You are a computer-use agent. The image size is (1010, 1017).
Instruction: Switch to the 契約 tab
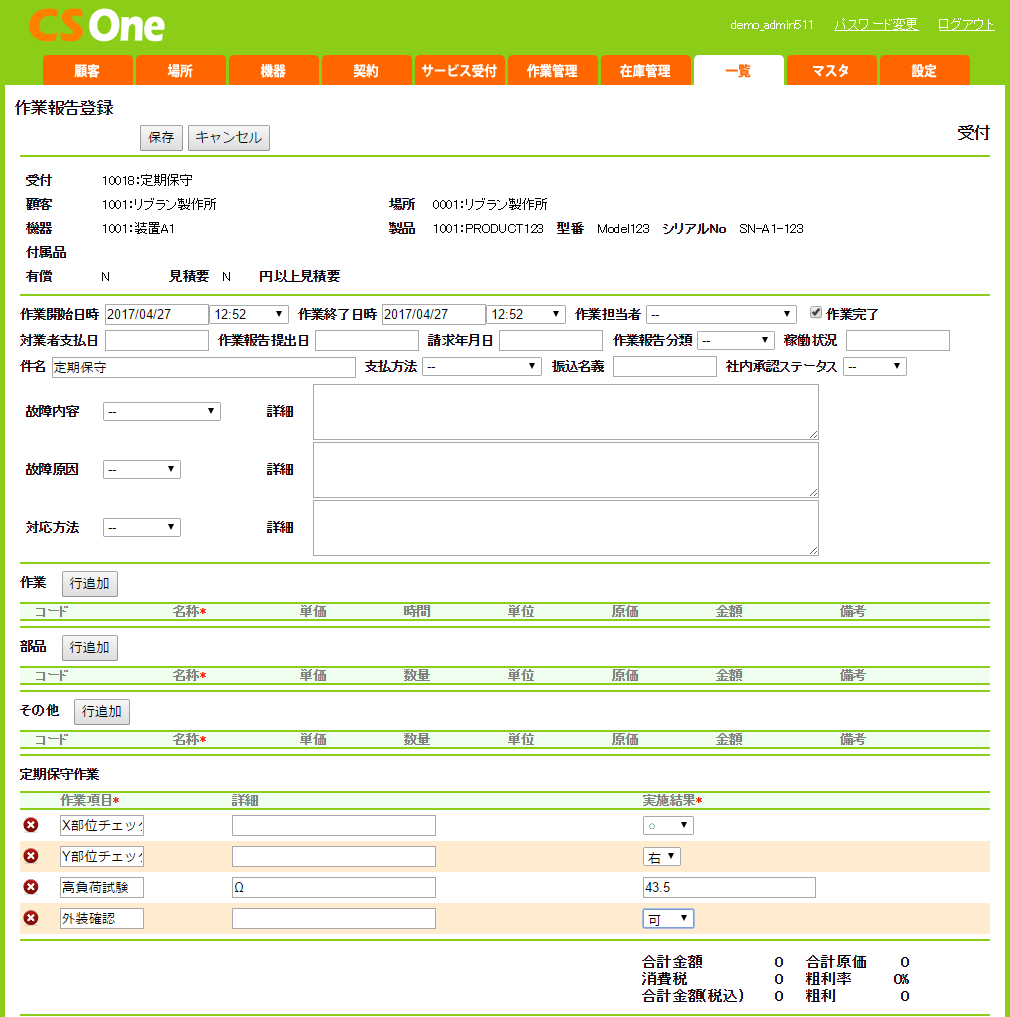(x=366, y=70)
